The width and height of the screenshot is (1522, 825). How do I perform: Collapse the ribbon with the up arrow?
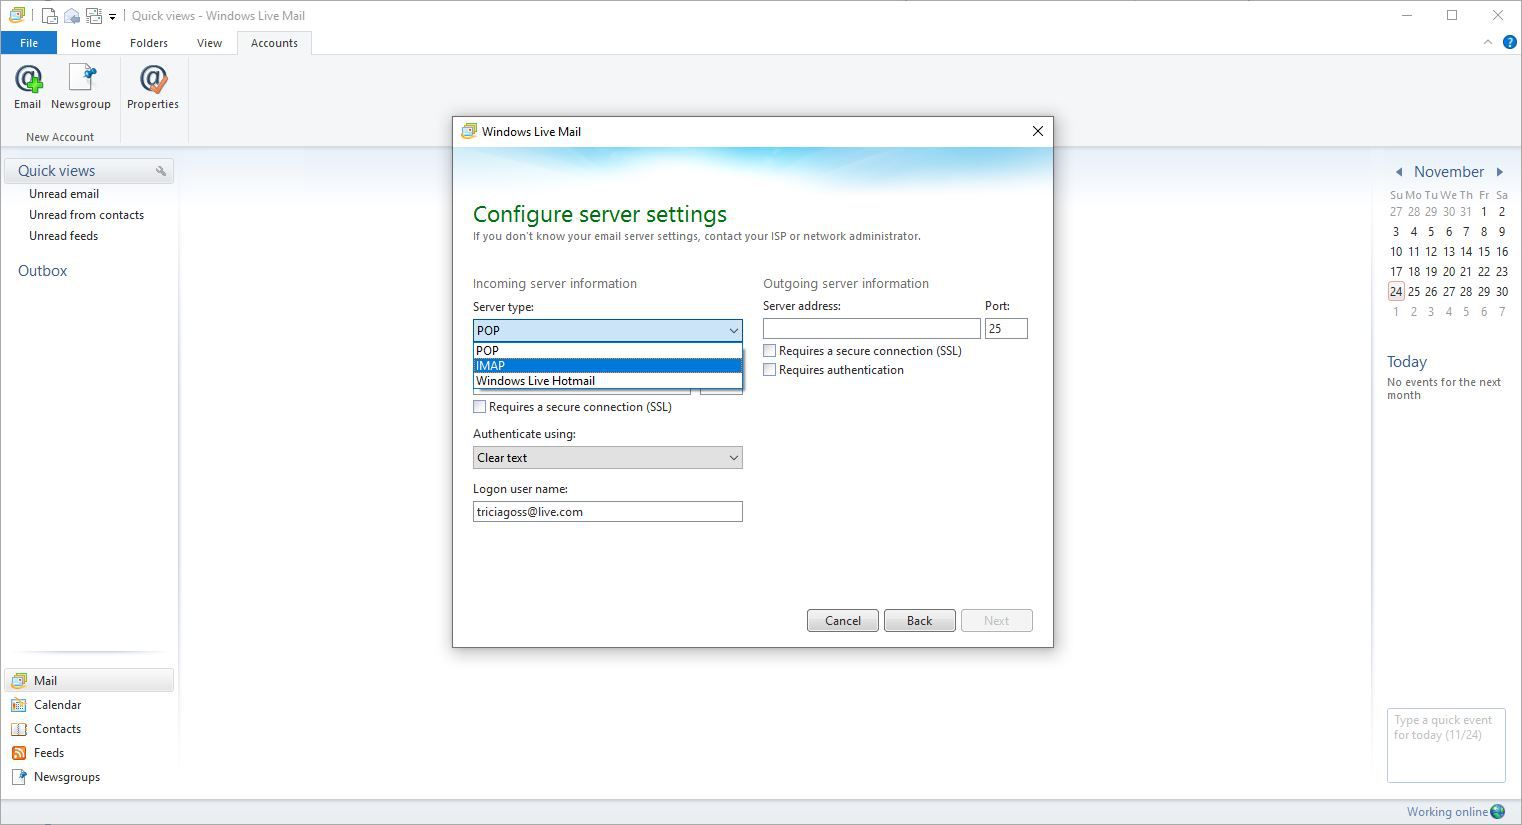(x=1488, y=42)
